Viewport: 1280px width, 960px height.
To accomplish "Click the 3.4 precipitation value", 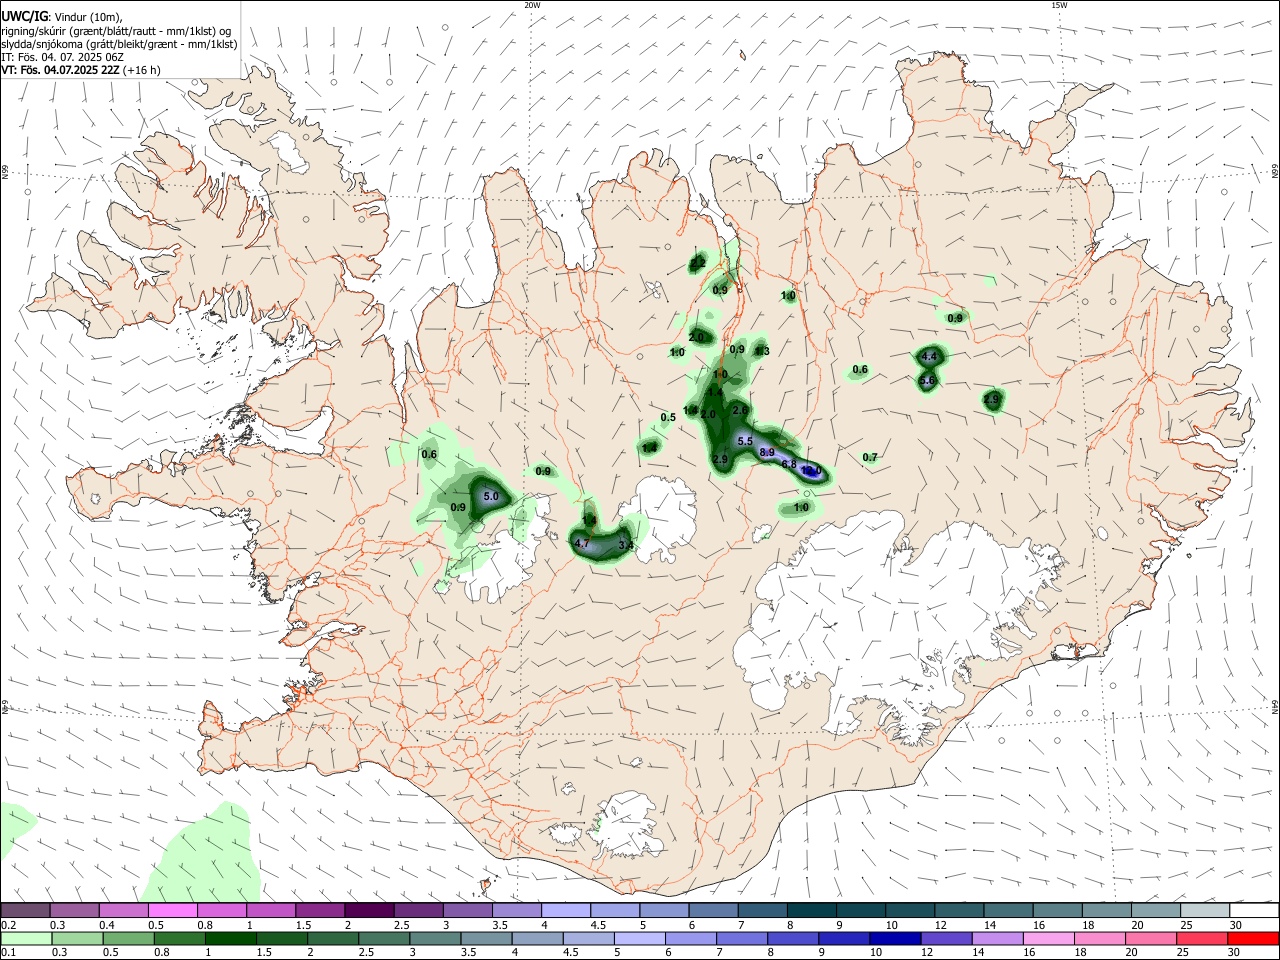I will (x=626, y=545).
